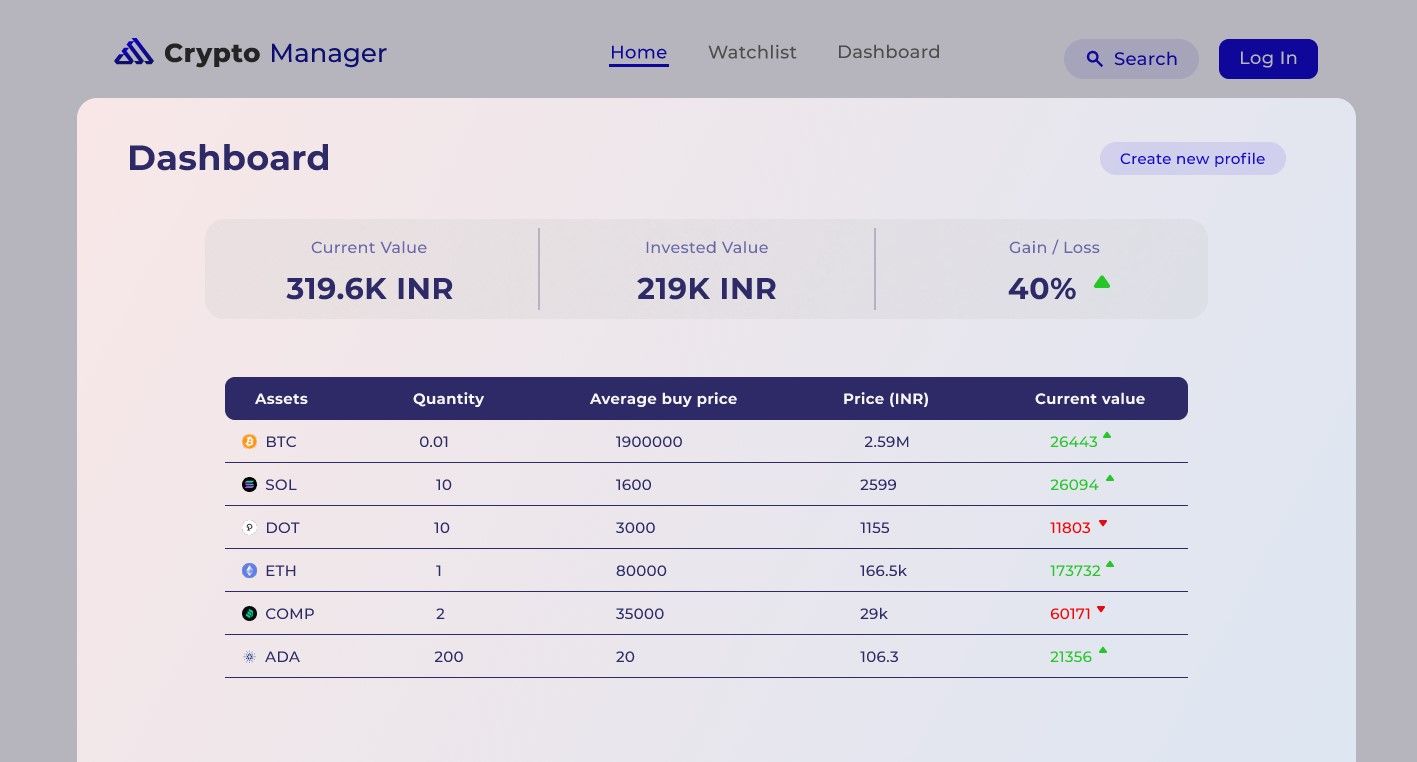Click COMP average buy price 35000
The image size is (1417, 762).
coord(640,613)
